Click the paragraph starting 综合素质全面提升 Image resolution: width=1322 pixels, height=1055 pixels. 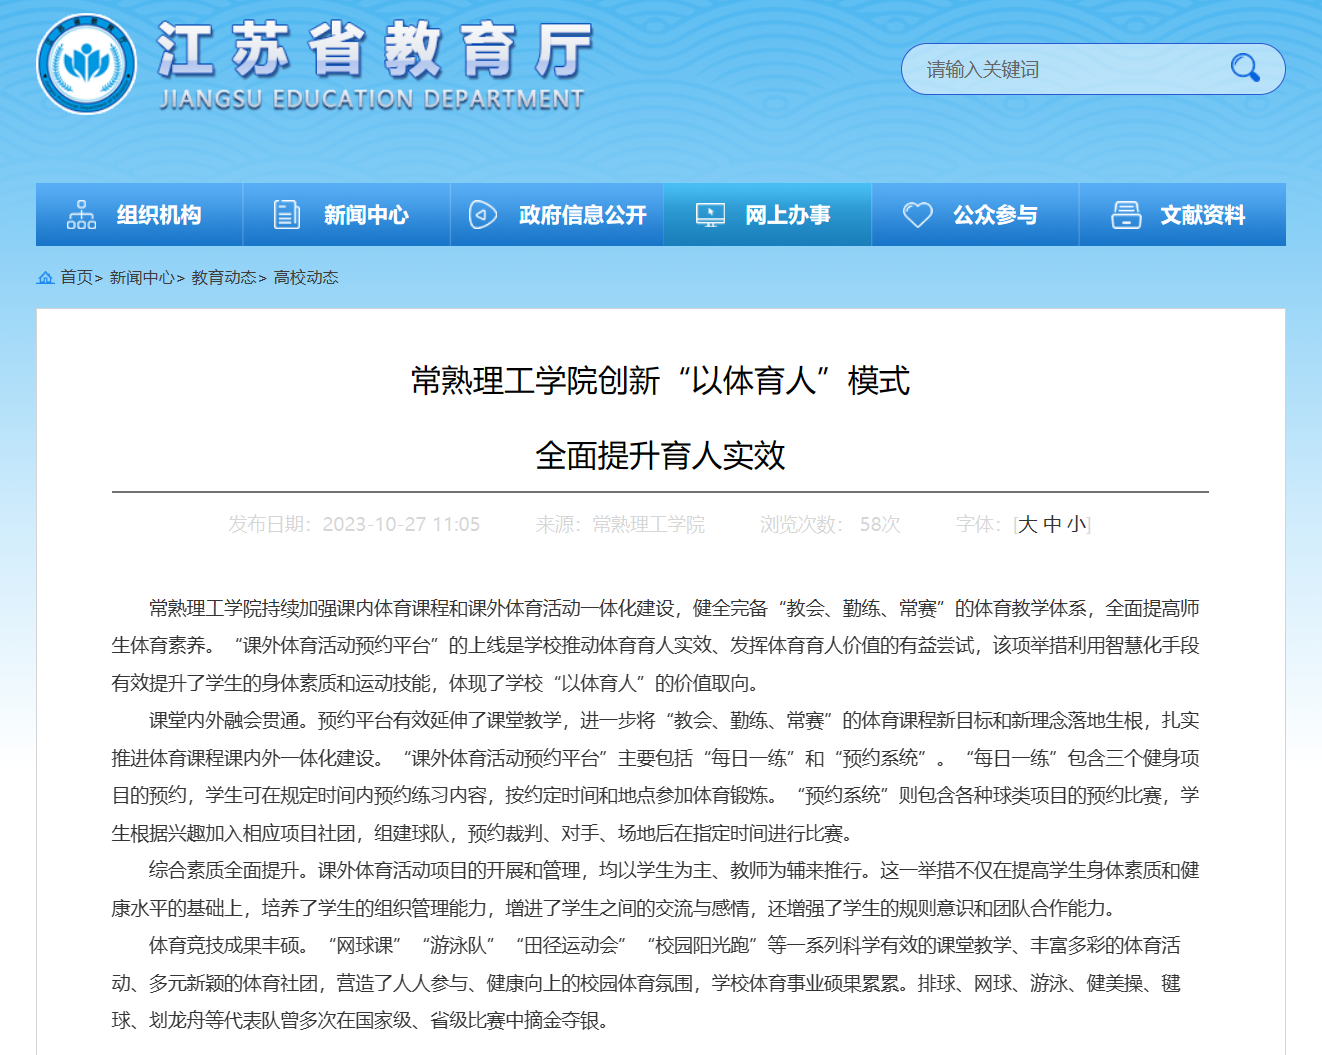[655, 889]
